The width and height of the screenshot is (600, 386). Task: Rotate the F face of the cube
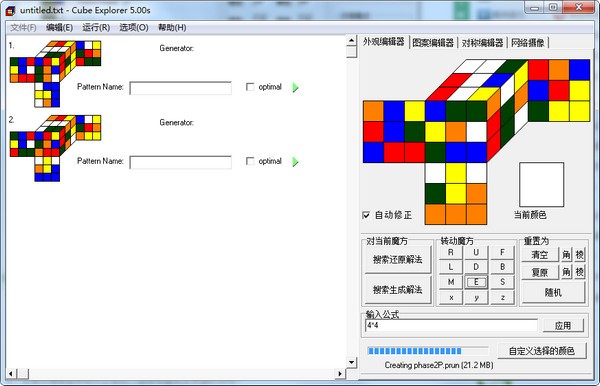tap(502, 252)
